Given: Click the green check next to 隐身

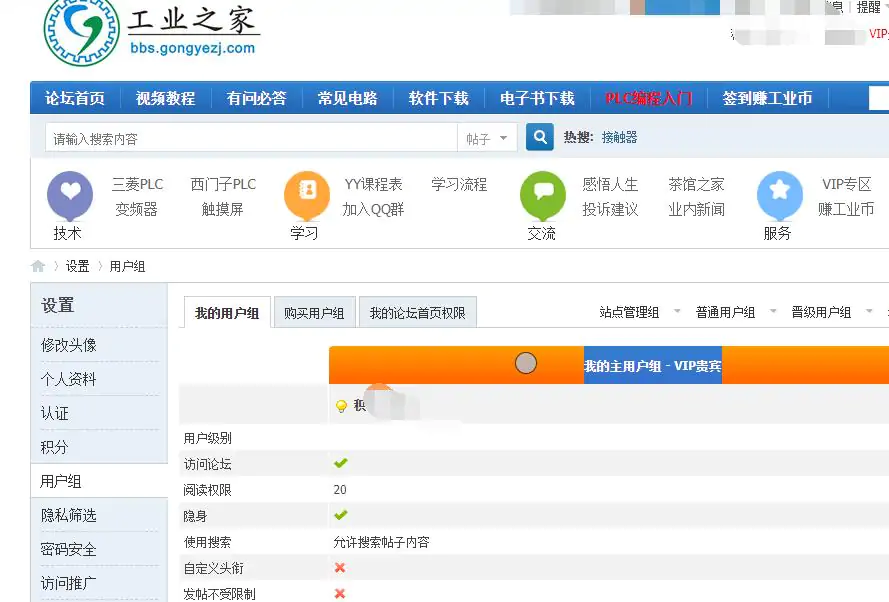Looking at the screenshot, I should click(x=340, y=515).
